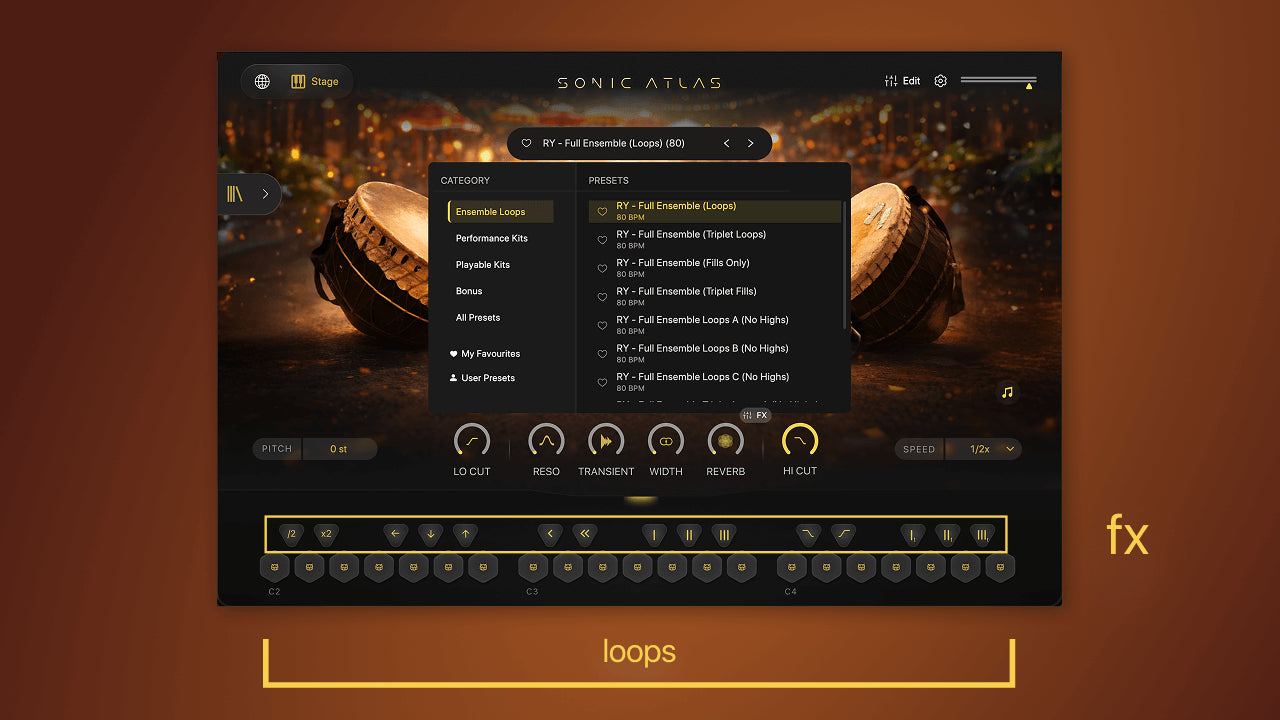Go to the next preset
This screenshot has width=1280, height=720.
tap(751, 143)
